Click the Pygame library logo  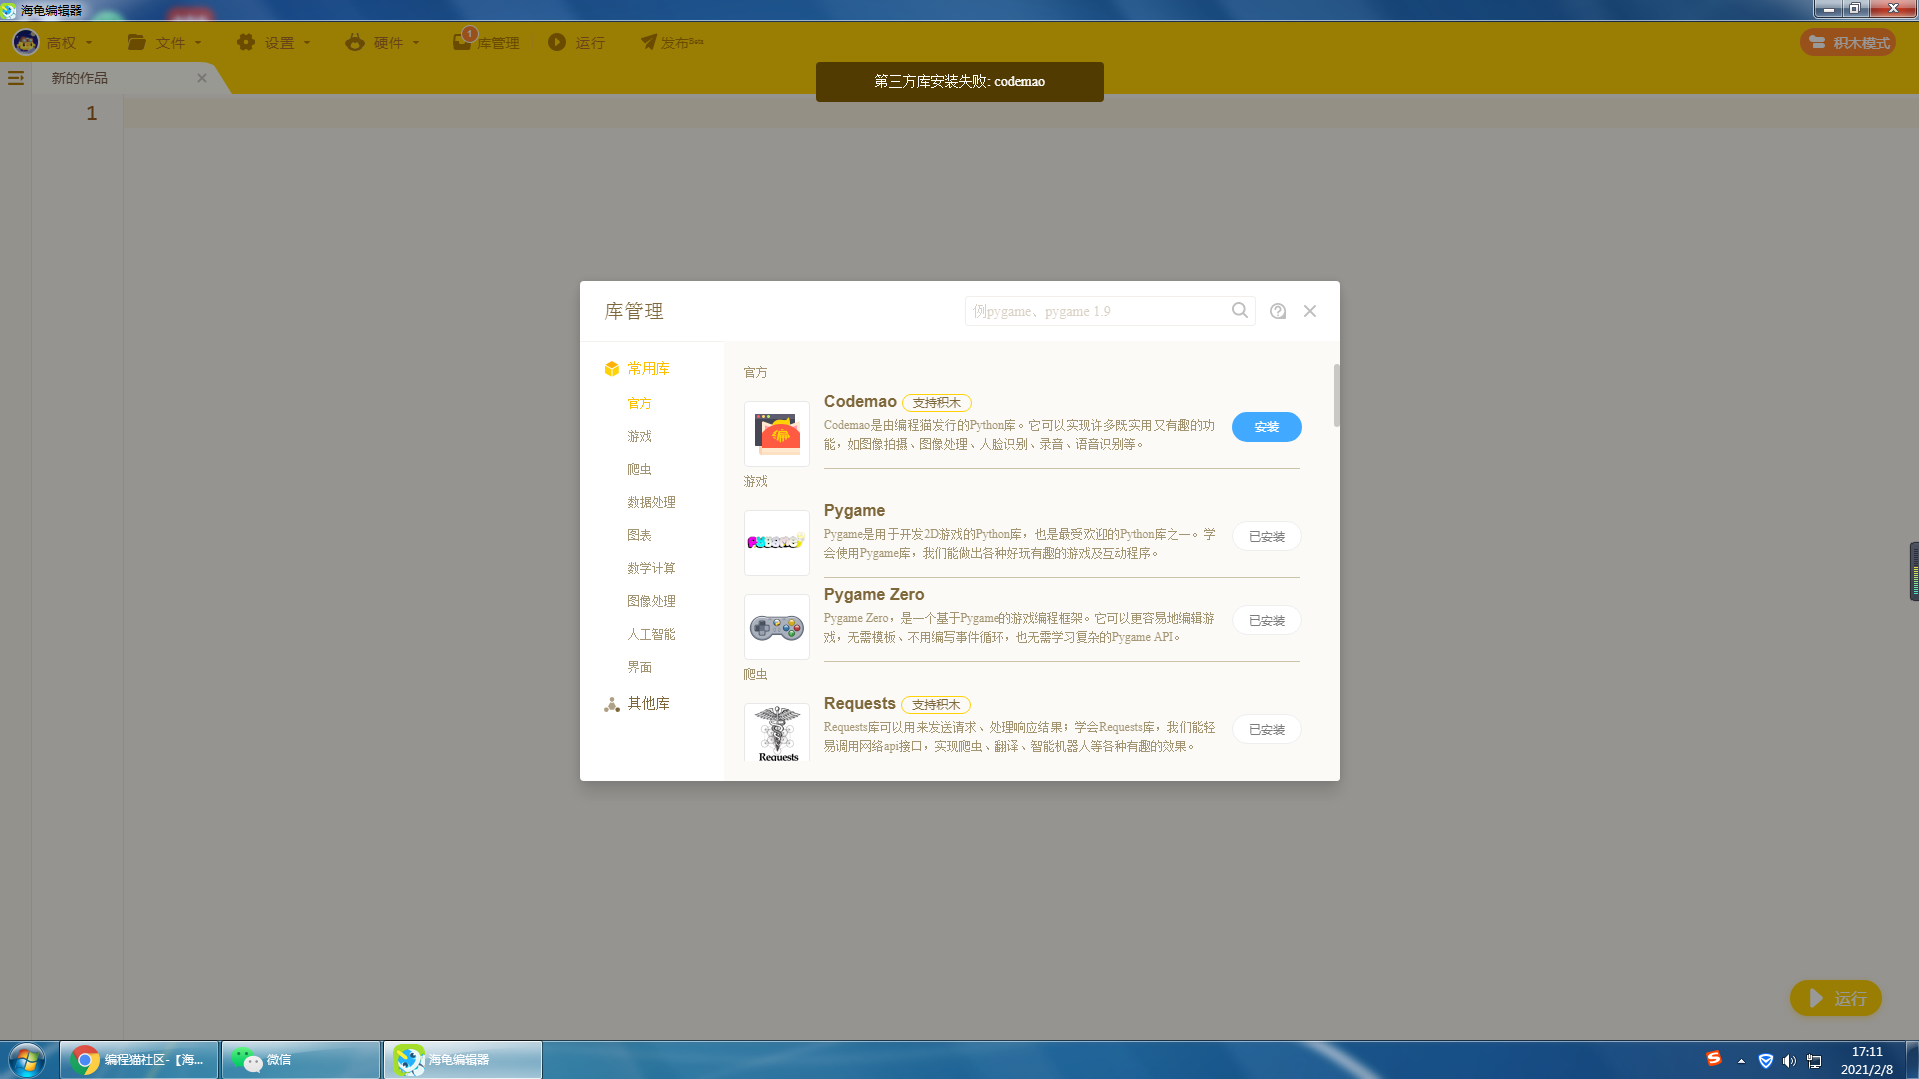tap(777, 543)
